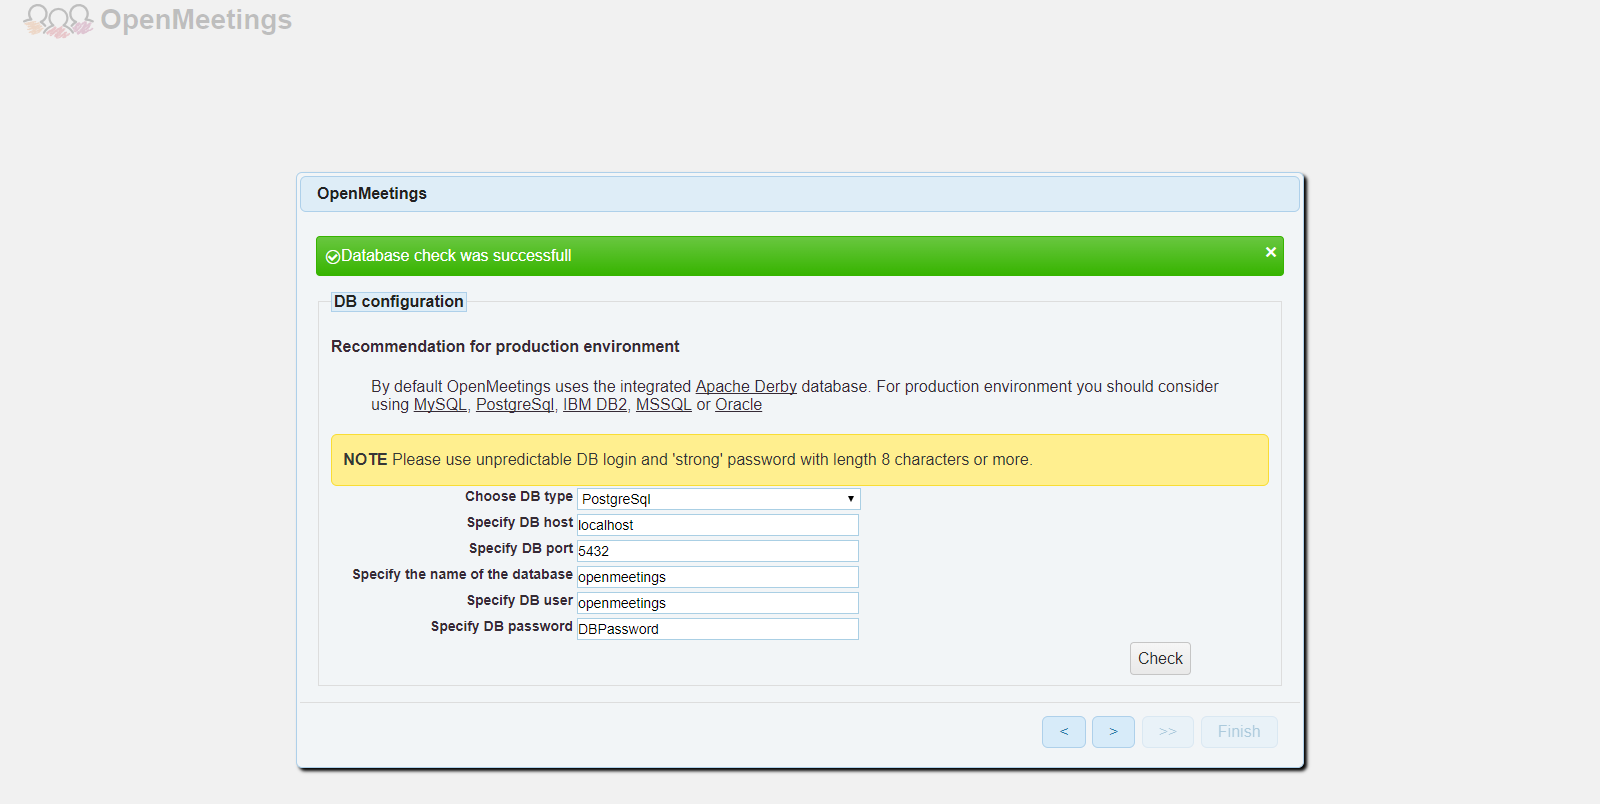1600x804 pixels.
Task: Go to previous wizard step
Action: [1064, 732]
